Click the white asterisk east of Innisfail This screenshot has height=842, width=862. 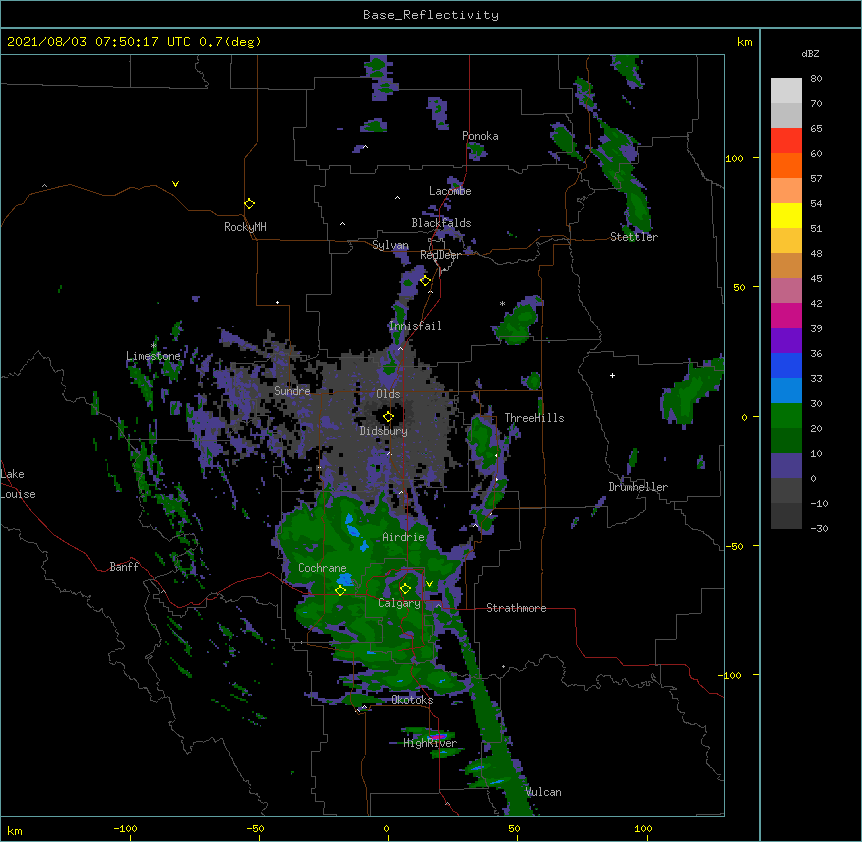tap(502, 303)
